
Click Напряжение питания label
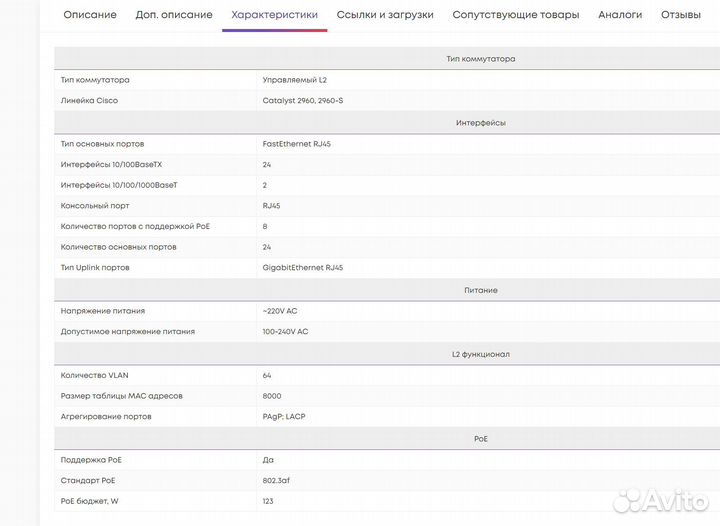point(102,311)
